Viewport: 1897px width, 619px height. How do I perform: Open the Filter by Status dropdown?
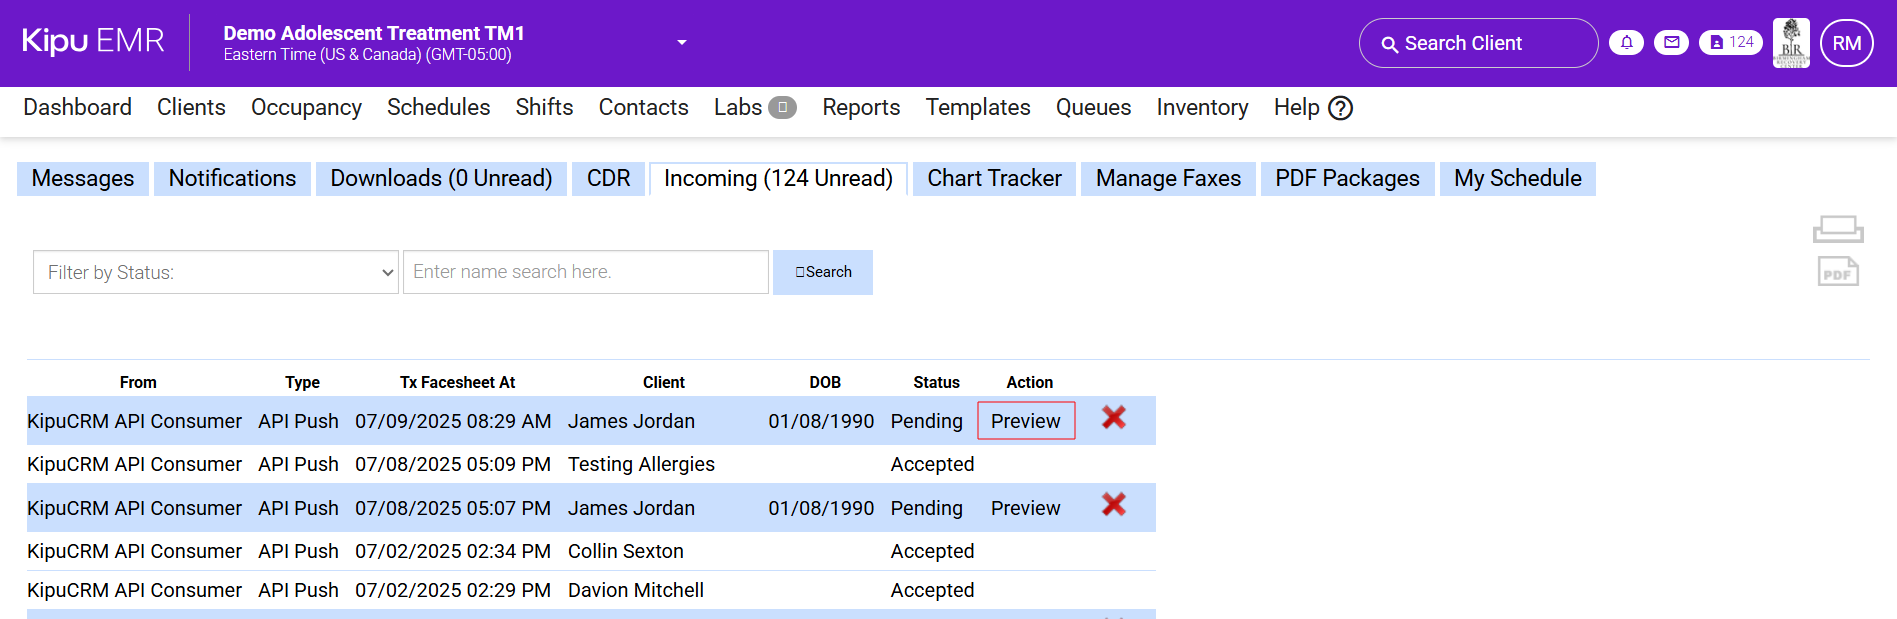pos(216,272)
